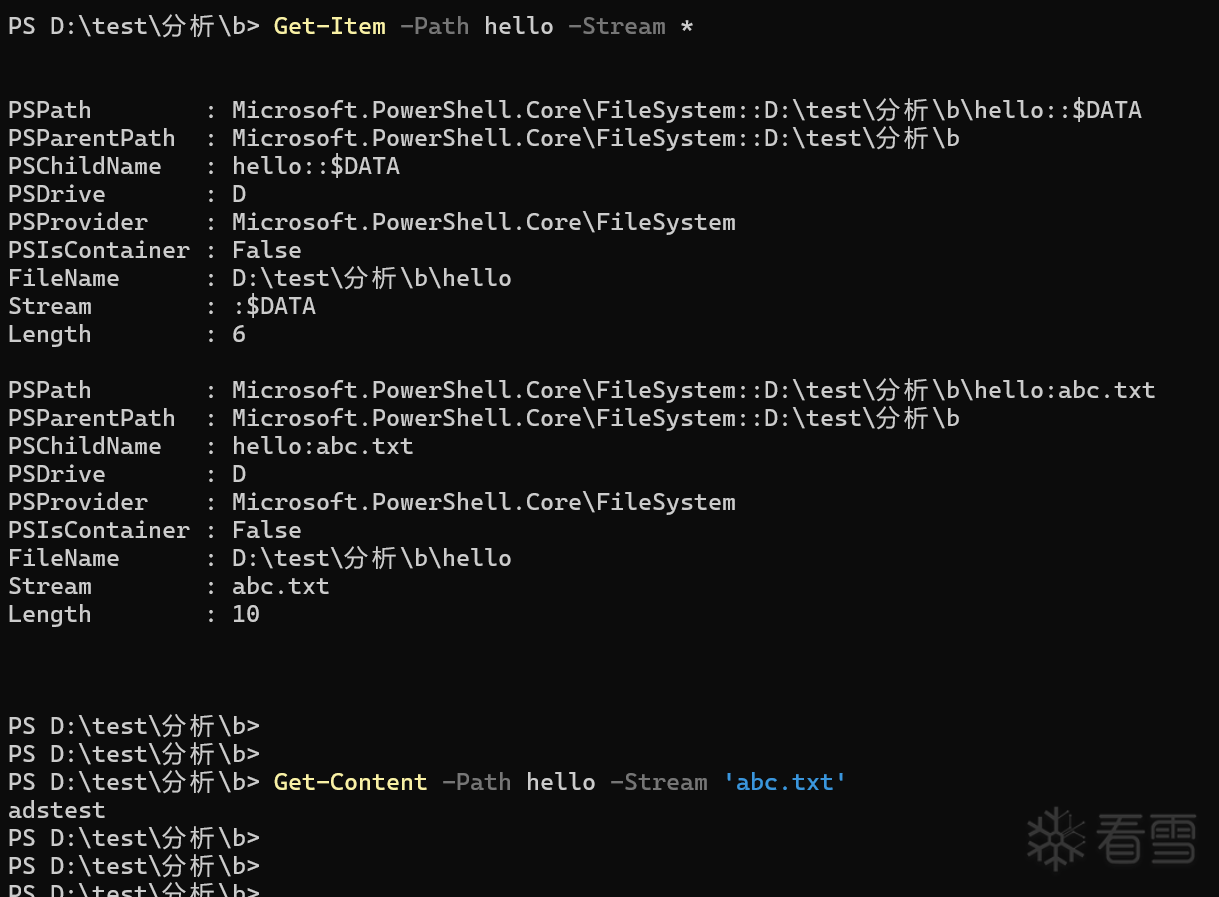Image resolution: width=1219 pixels, height=897 pixels.
Task: Click PSChildName value hello:abc.txt
Action: (x=323, y=446)
